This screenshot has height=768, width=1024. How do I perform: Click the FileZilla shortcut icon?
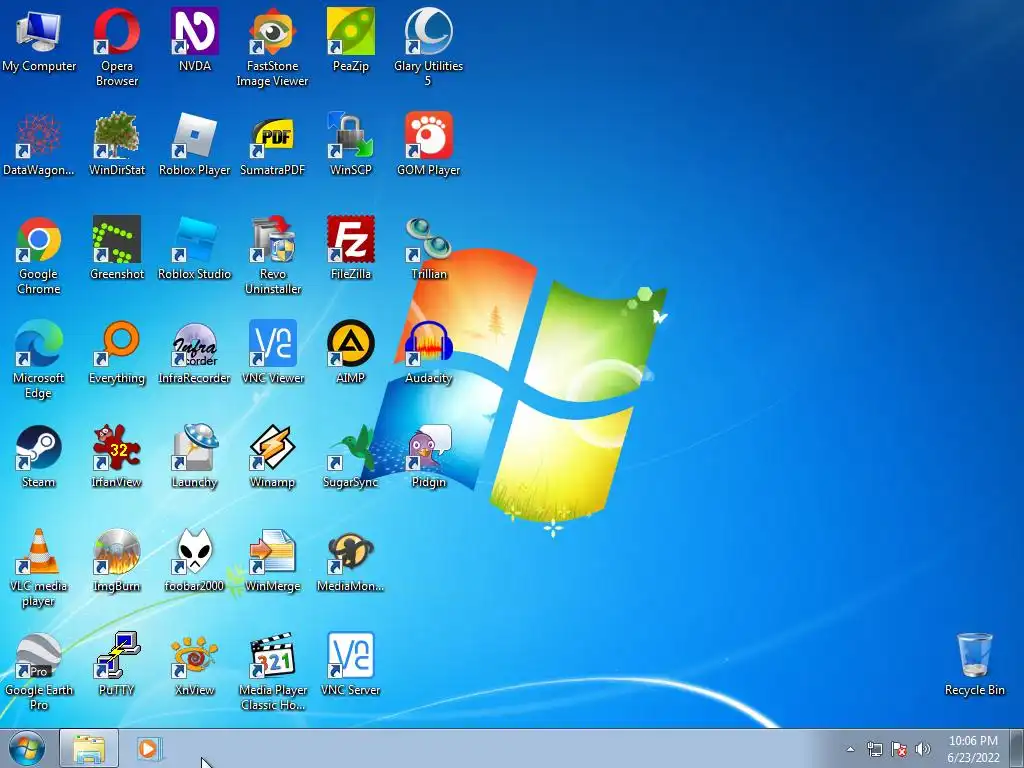pyautogui.click(x=351, y=239)
